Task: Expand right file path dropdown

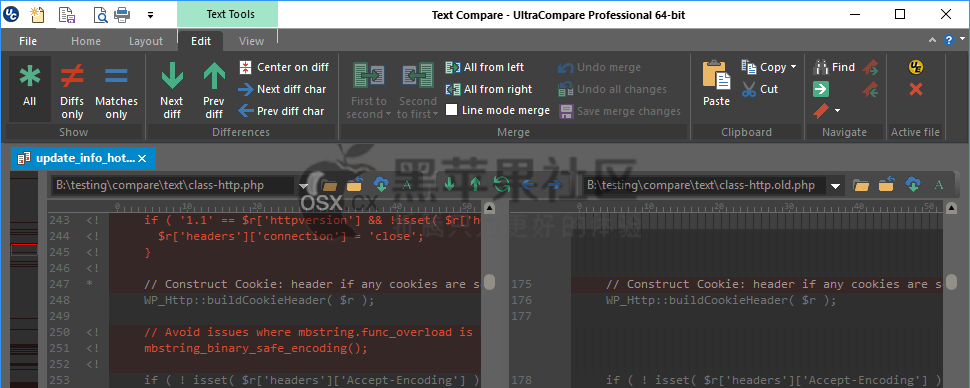Action: [x=836, y=185]
